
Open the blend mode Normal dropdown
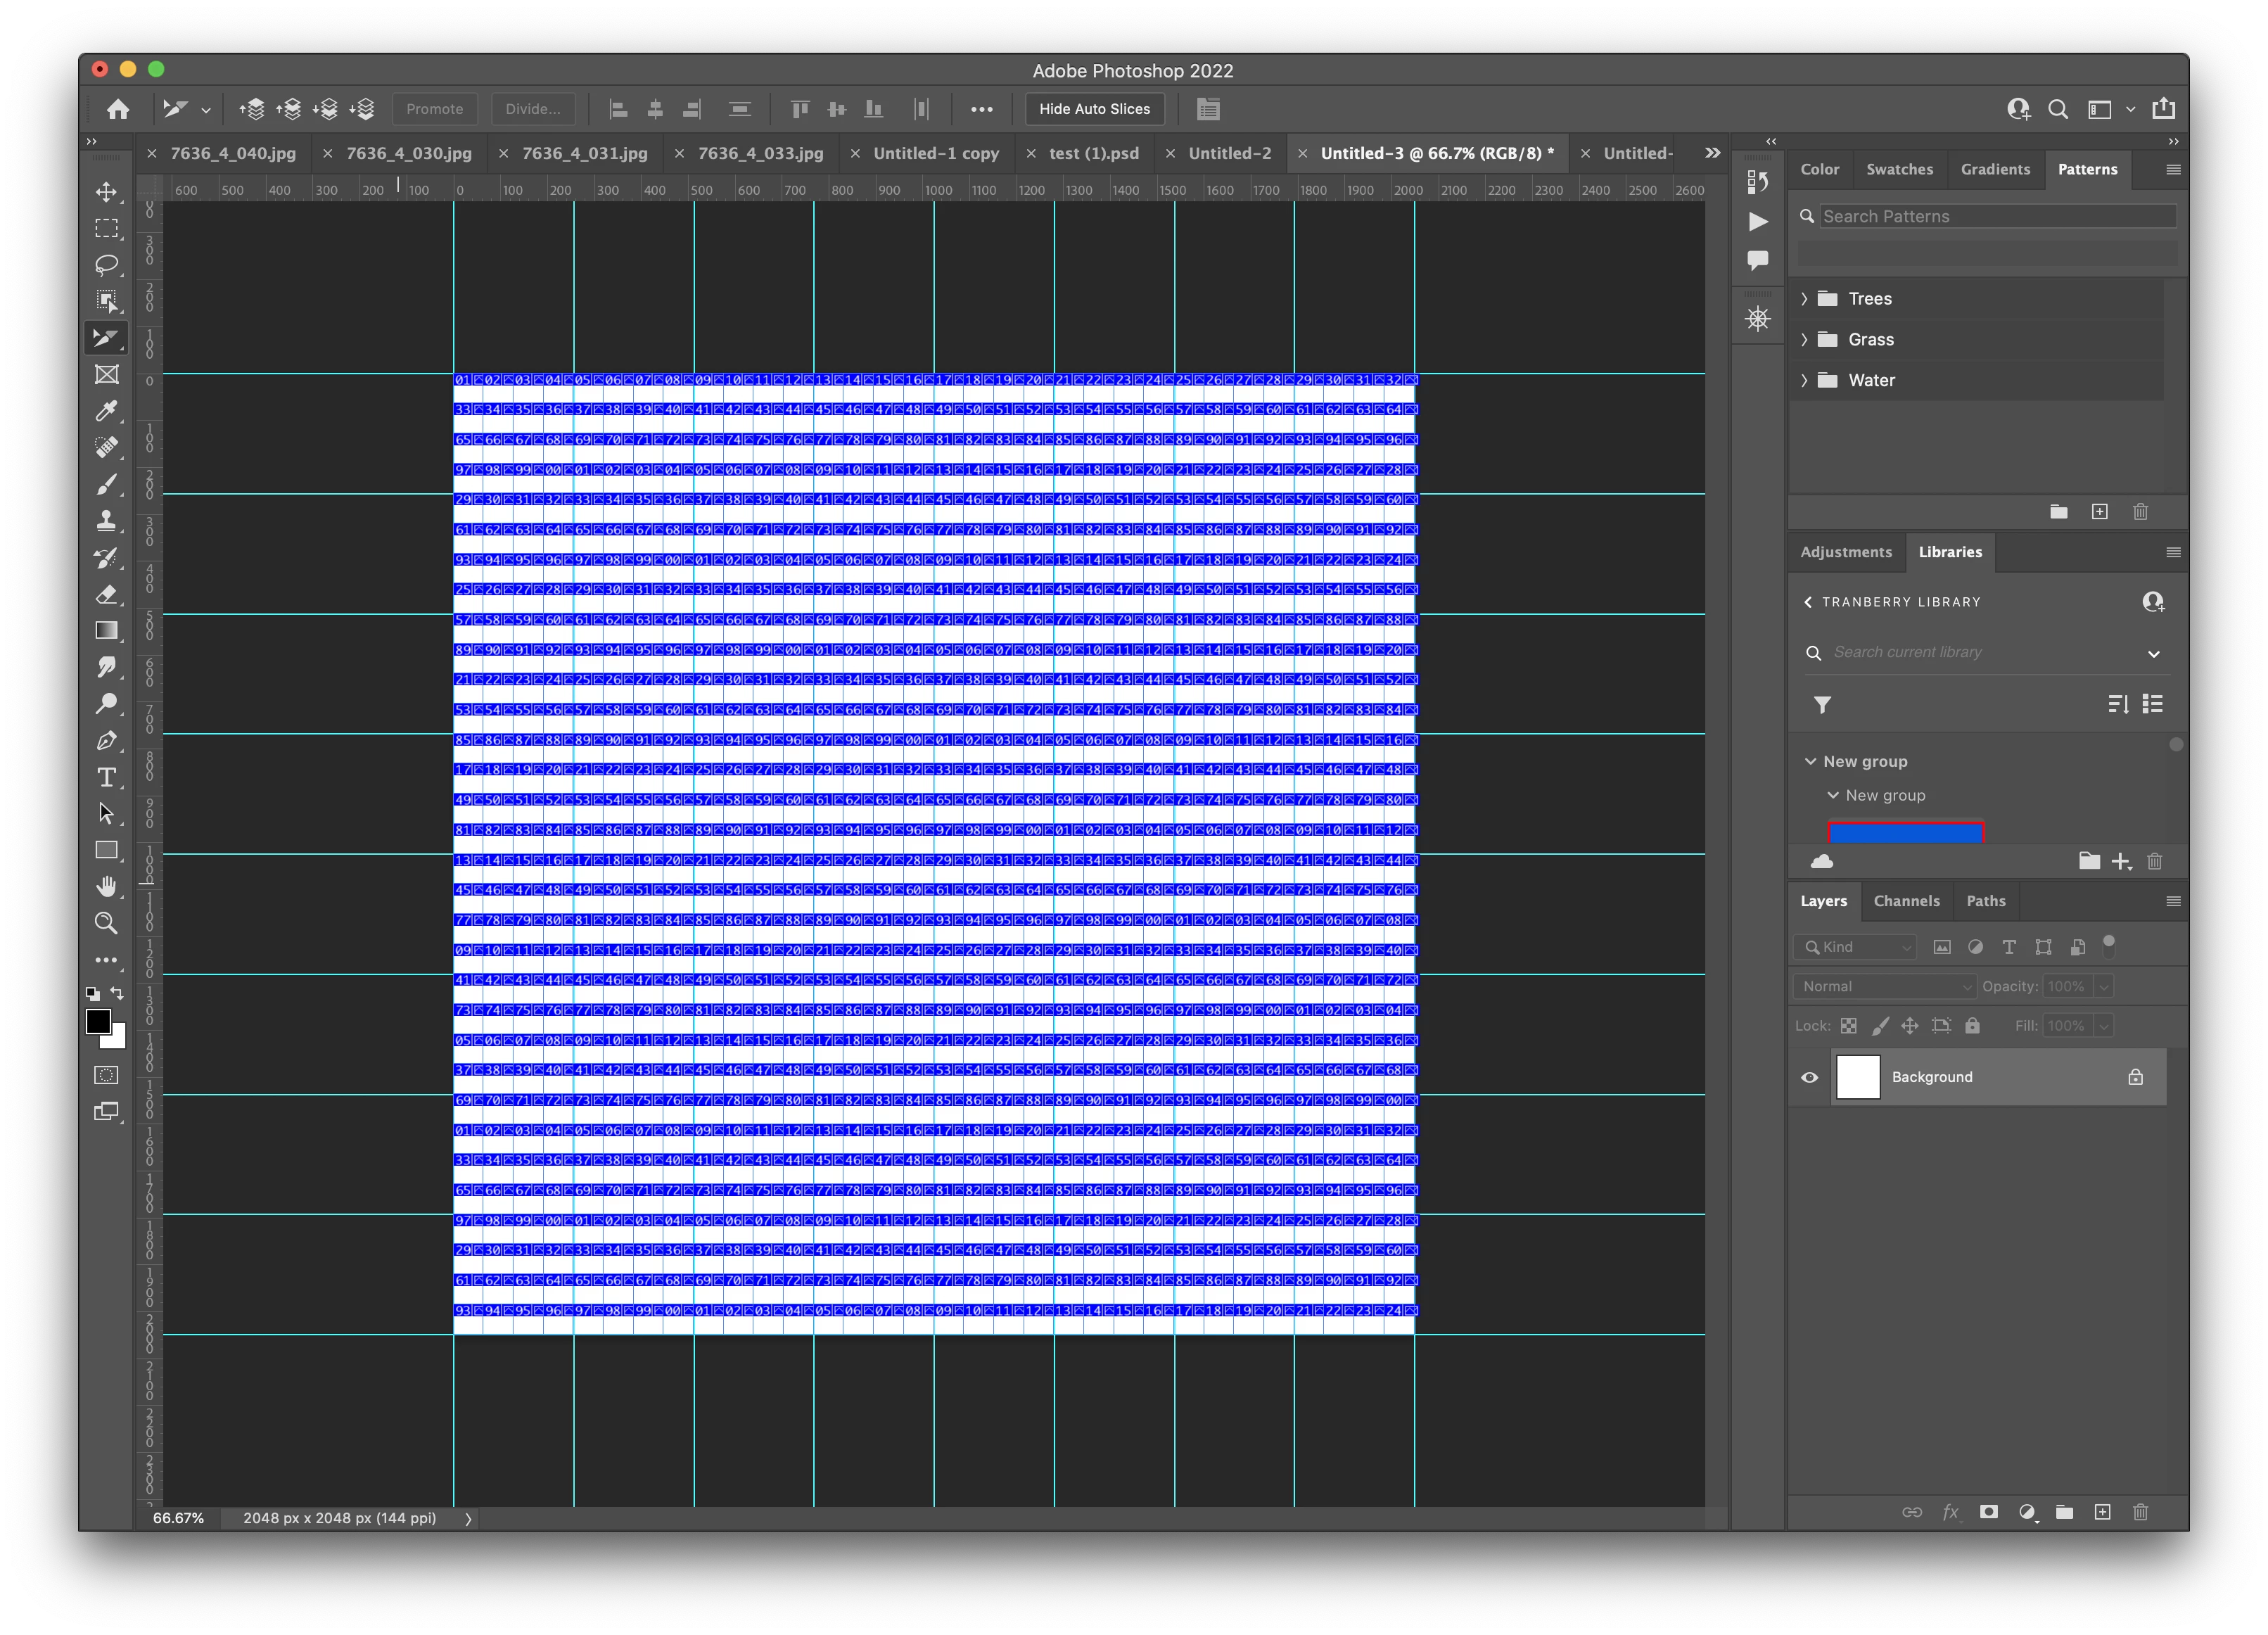1884,986
